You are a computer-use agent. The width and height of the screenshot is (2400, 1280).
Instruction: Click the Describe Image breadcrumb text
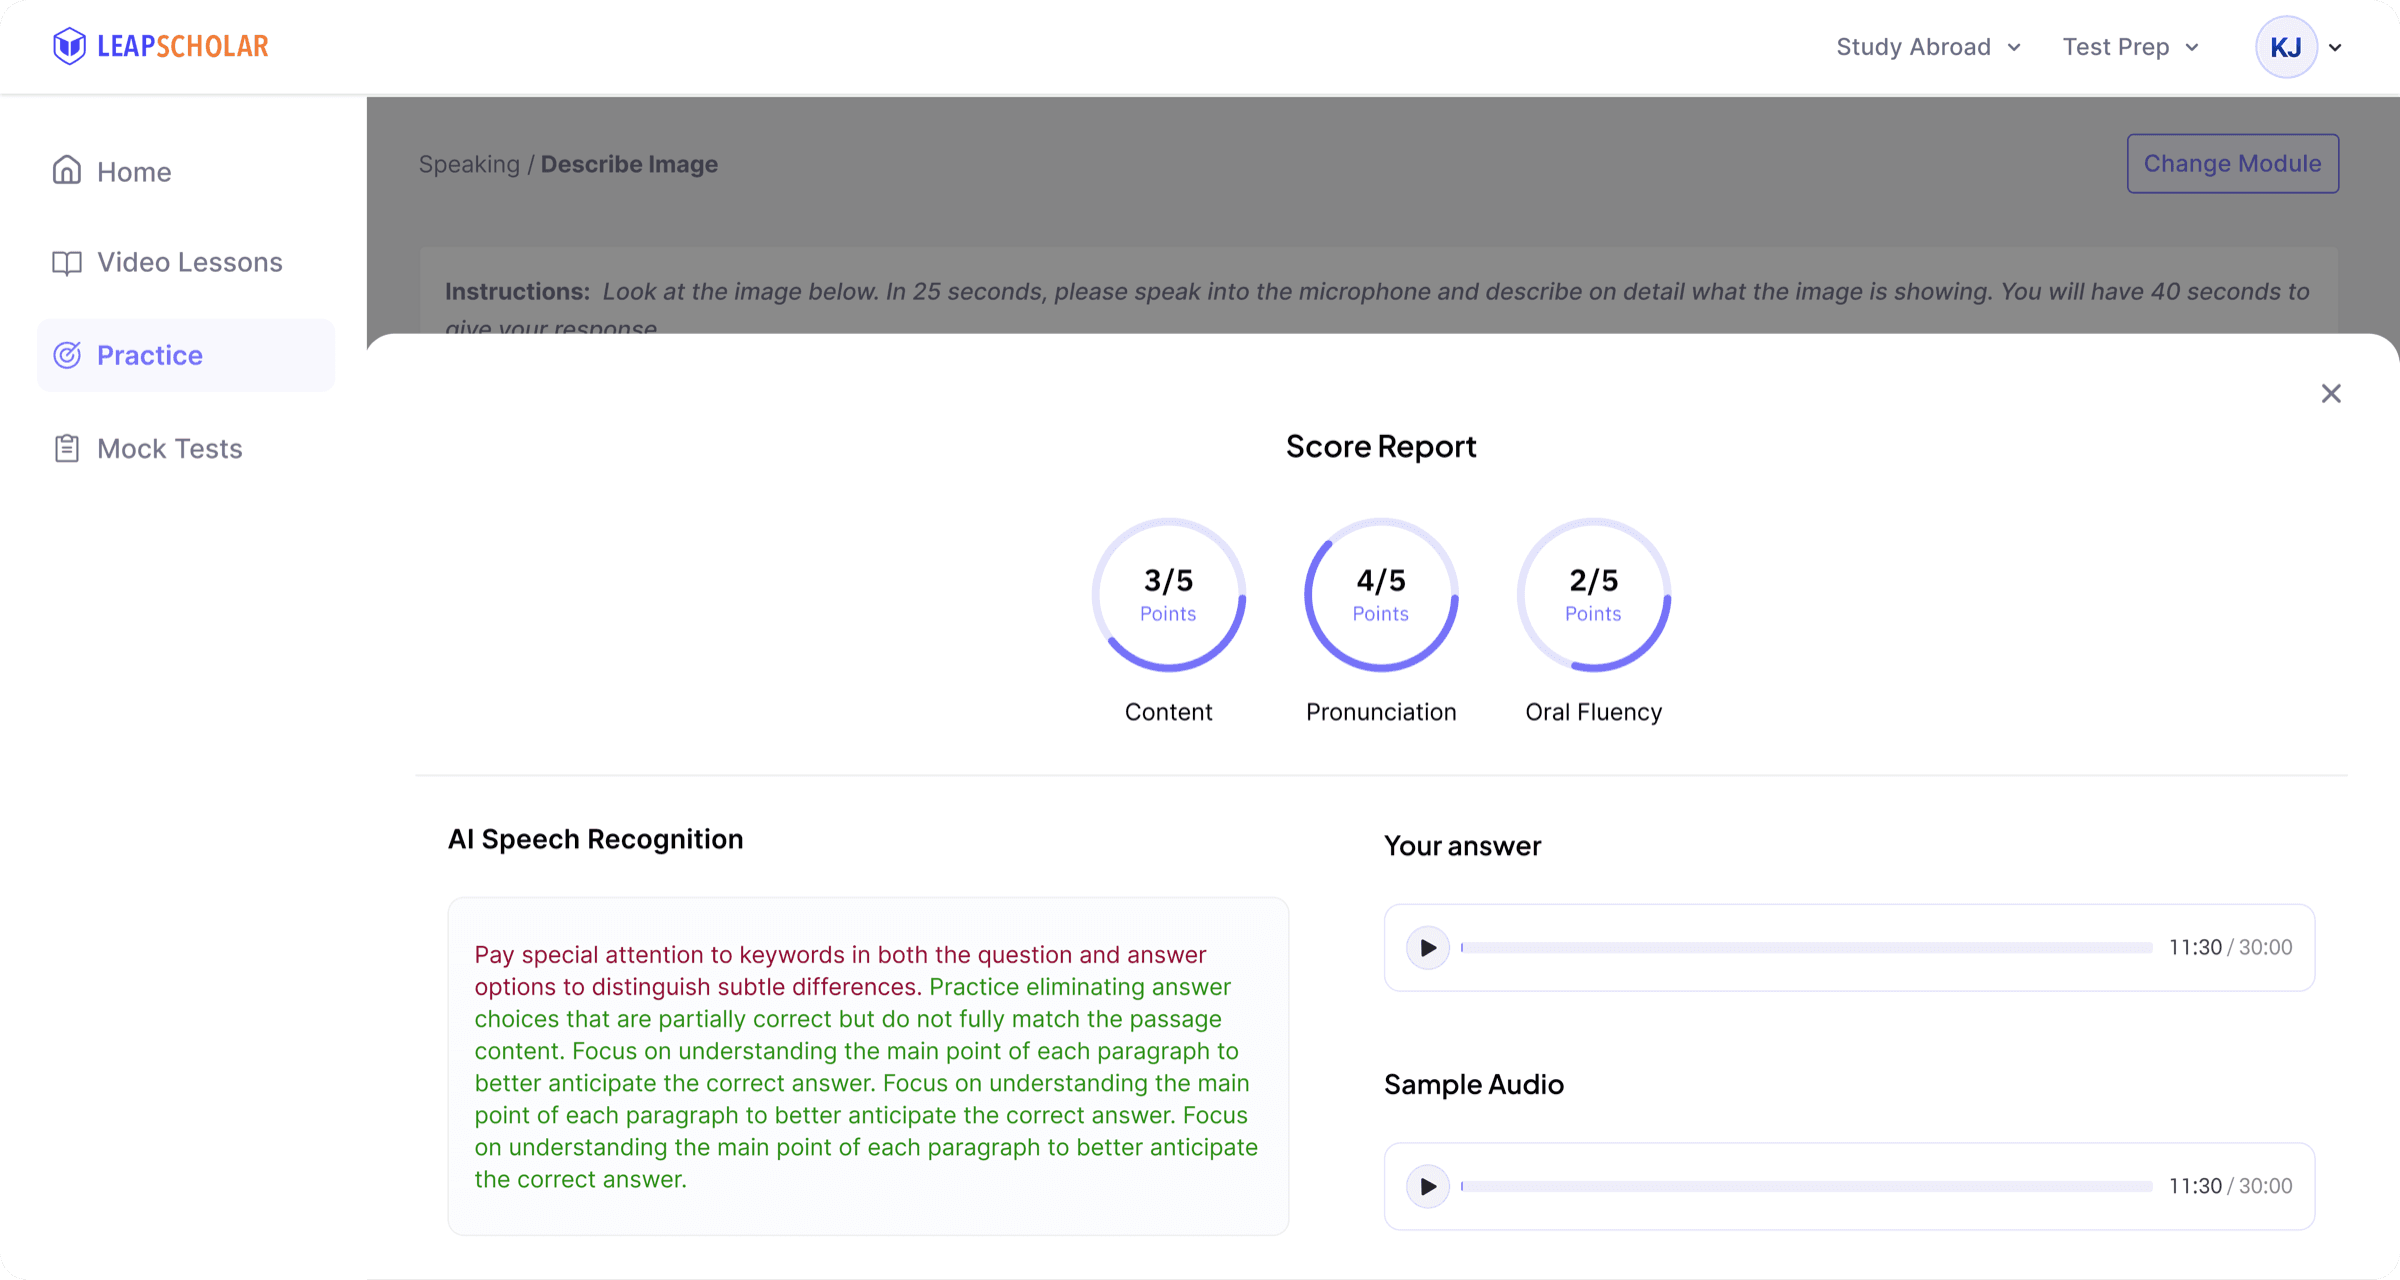(629, 164)
